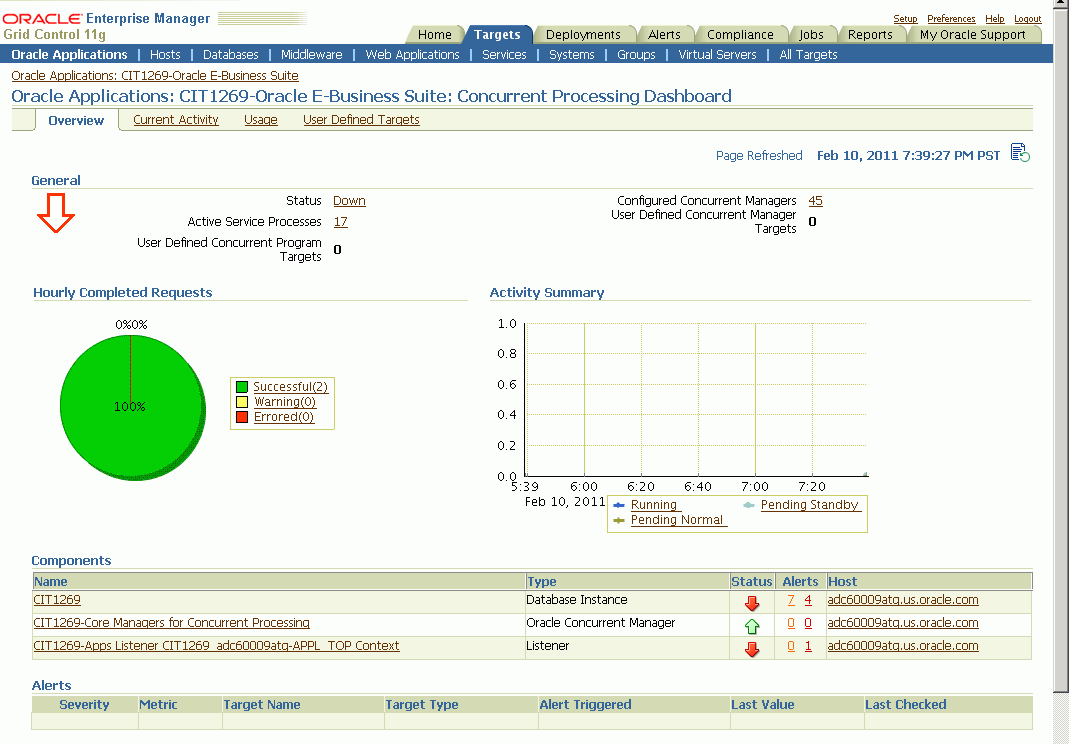Click the red Errored legend swatch

tap(241, 417)
